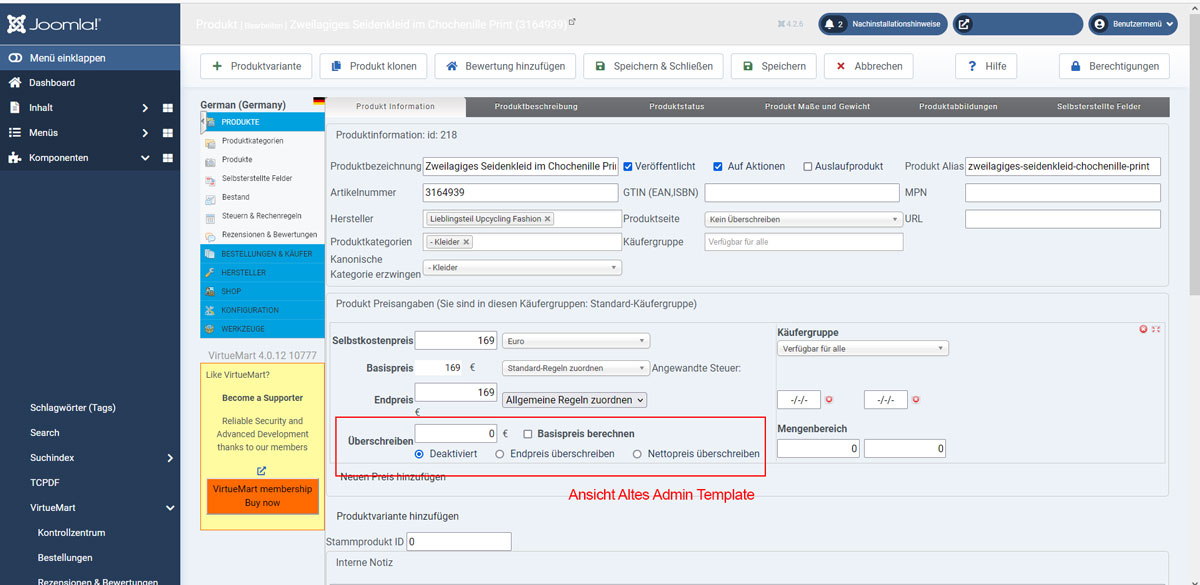Switch to the Produktbeschreibung tab
1200x585 pixels.
point(536,106)
